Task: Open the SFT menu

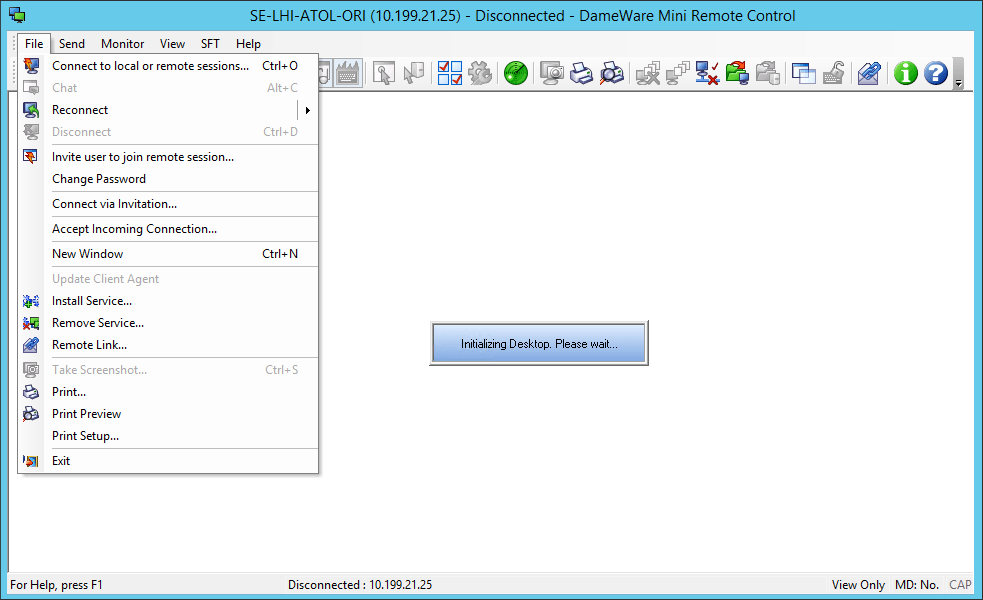Action: point(211,44)
